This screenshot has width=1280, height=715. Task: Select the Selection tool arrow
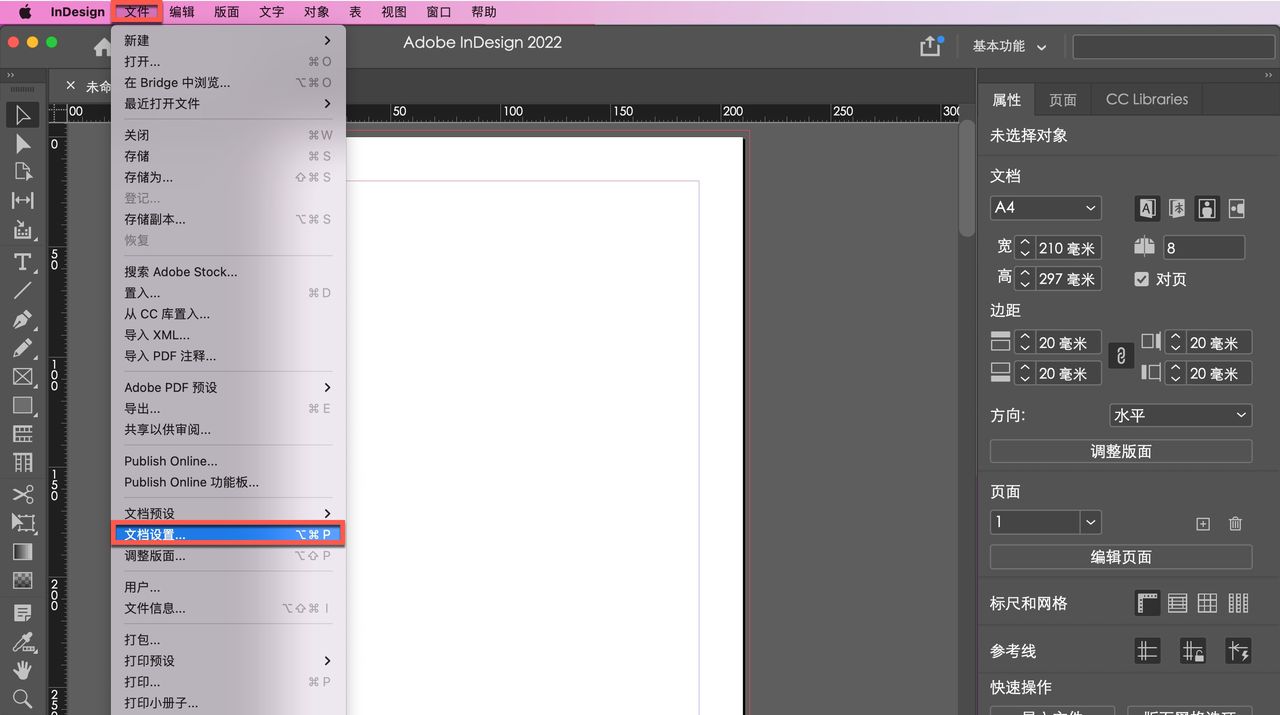(22, 115)
